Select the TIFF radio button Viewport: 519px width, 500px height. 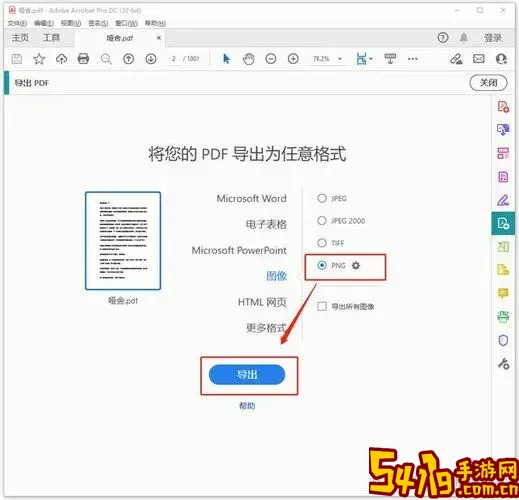pyautogui.click(x=322, y=243)
